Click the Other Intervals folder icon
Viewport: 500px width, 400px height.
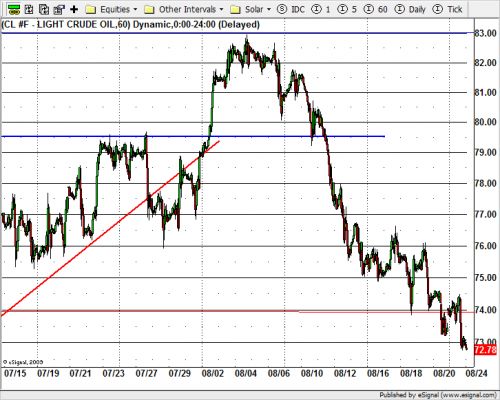click(x=149, y=9)
